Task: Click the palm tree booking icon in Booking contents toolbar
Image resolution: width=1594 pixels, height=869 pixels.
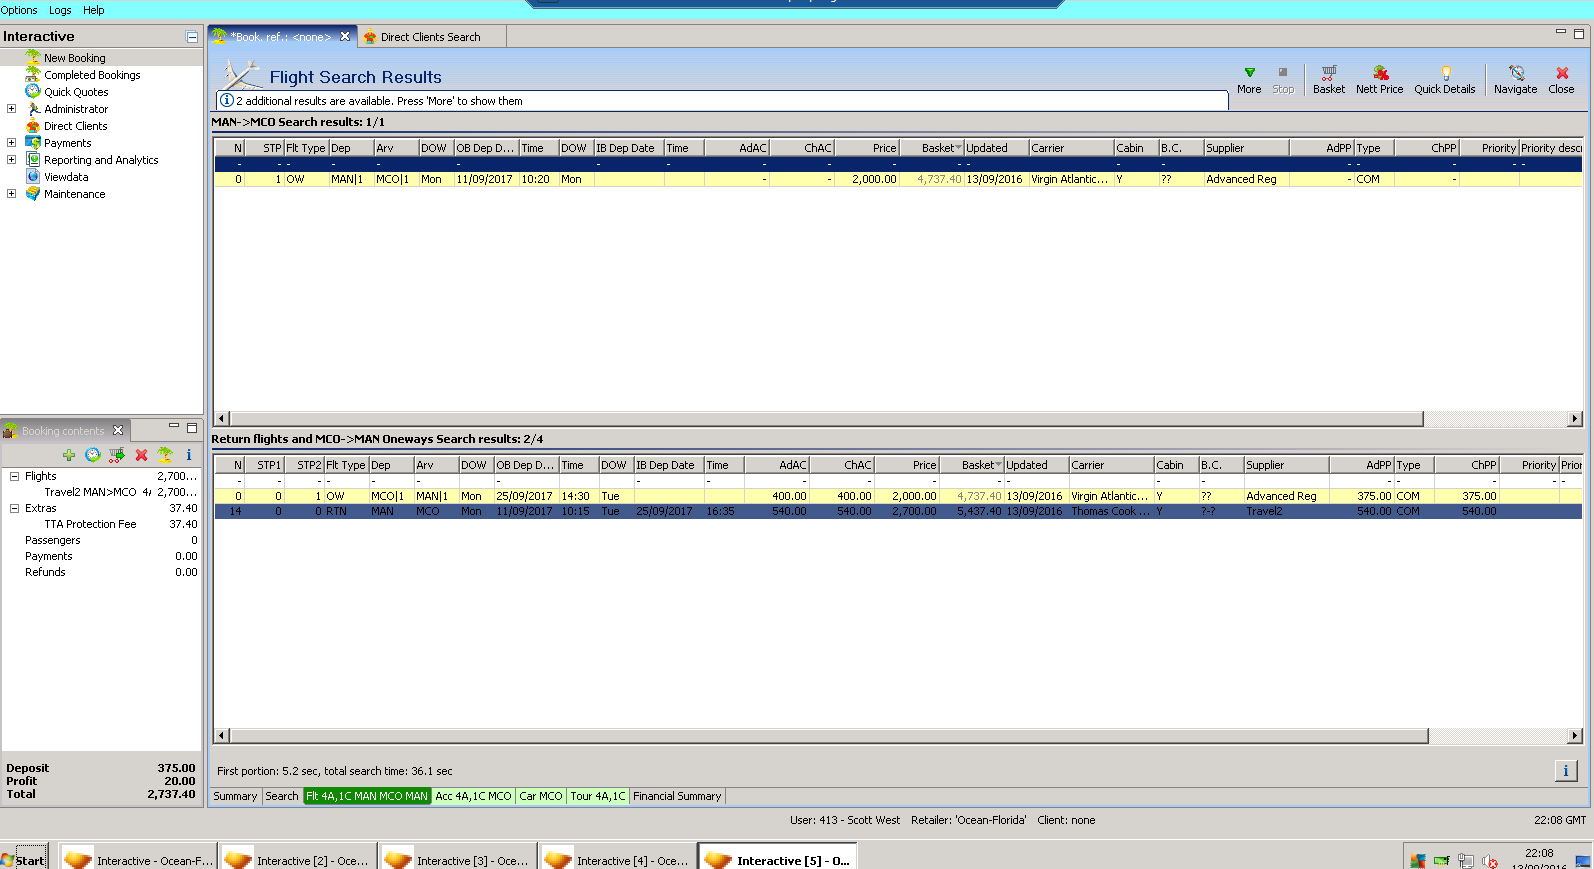Action: (x=165, y=455)
